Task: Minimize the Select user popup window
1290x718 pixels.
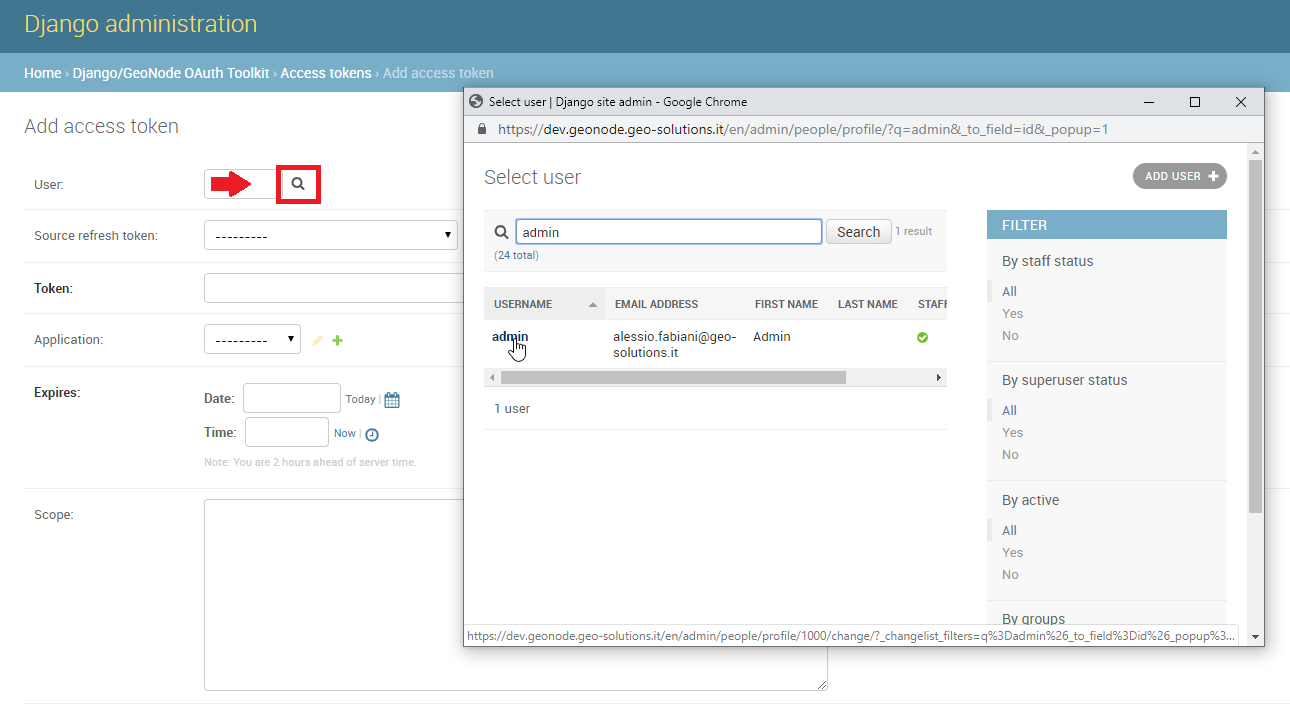Action: tap(1150, 102)
